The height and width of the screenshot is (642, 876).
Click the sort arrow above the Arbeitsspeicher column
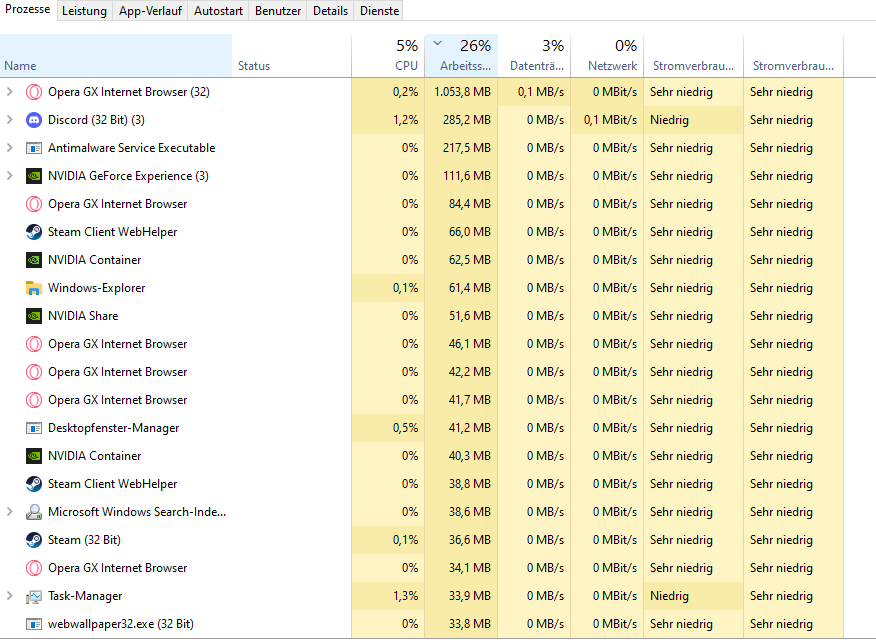pos(438,43)
